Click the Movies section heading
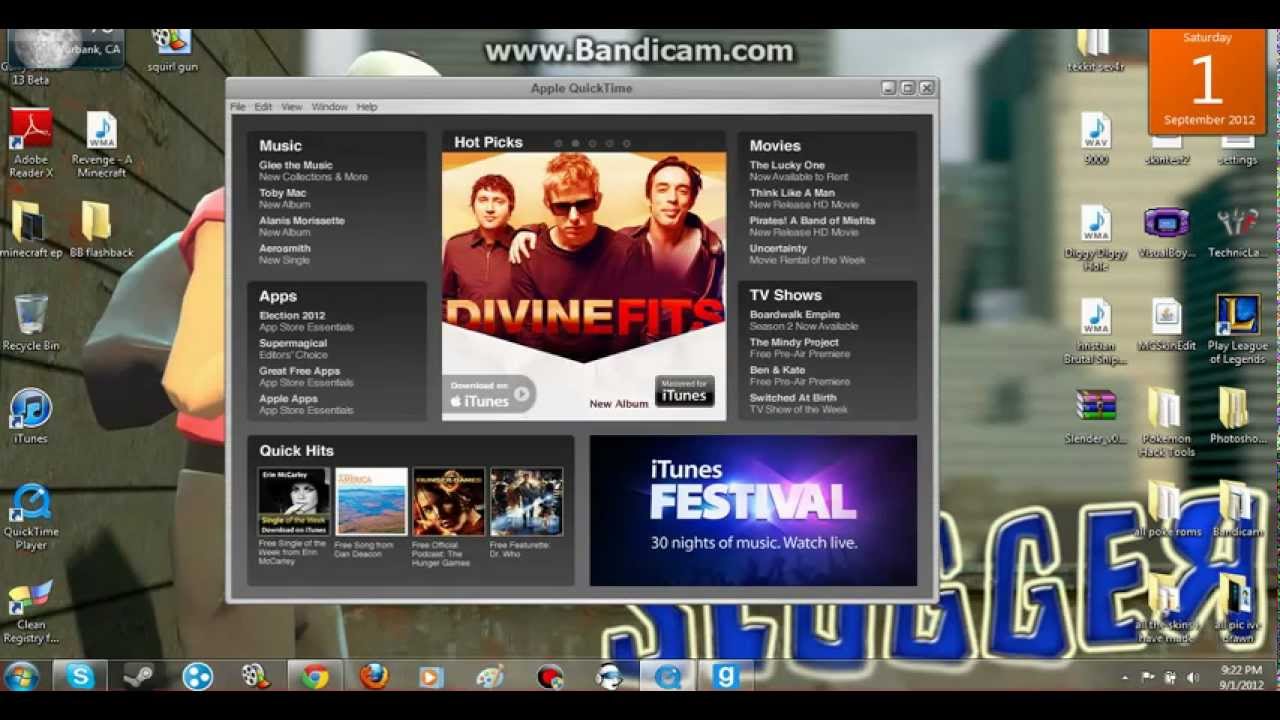Screen dimensions: 1280x720 [x=775, y=145]
